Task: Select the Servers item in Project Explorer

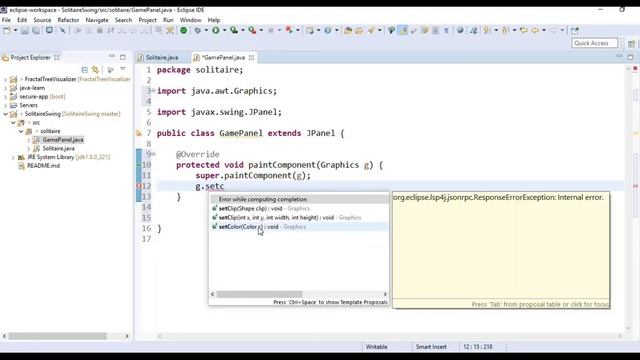Action: (x=28, y=105)
